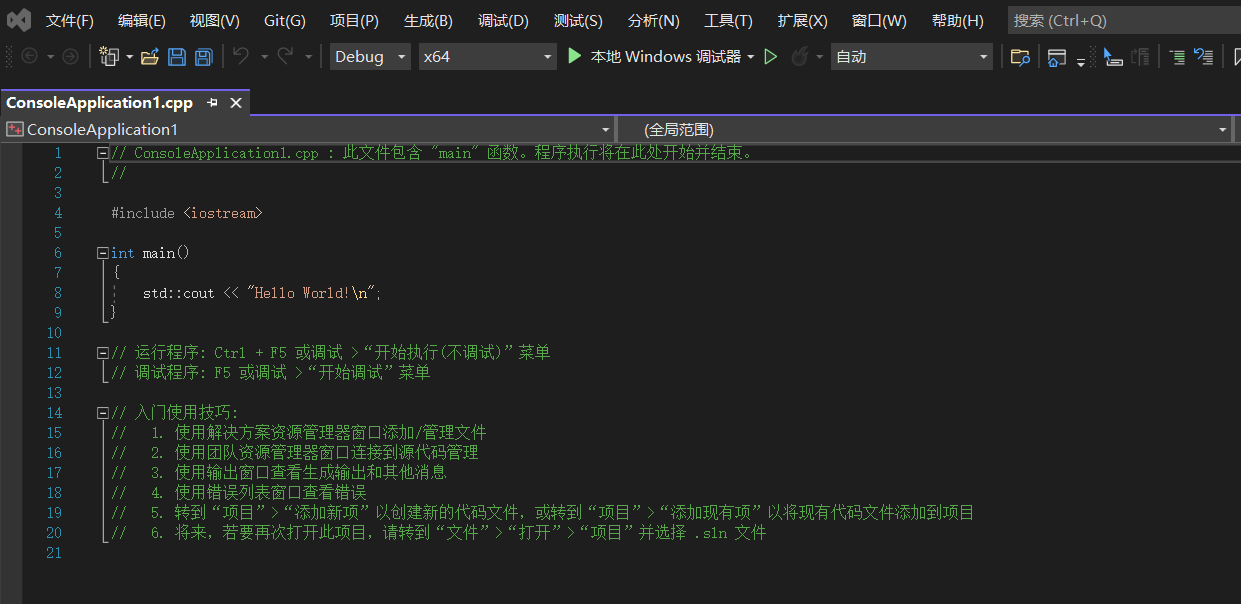Open the 调试(D) menu
The width and height of the screenshot is (1241, 604).
(x=502, y=19)
